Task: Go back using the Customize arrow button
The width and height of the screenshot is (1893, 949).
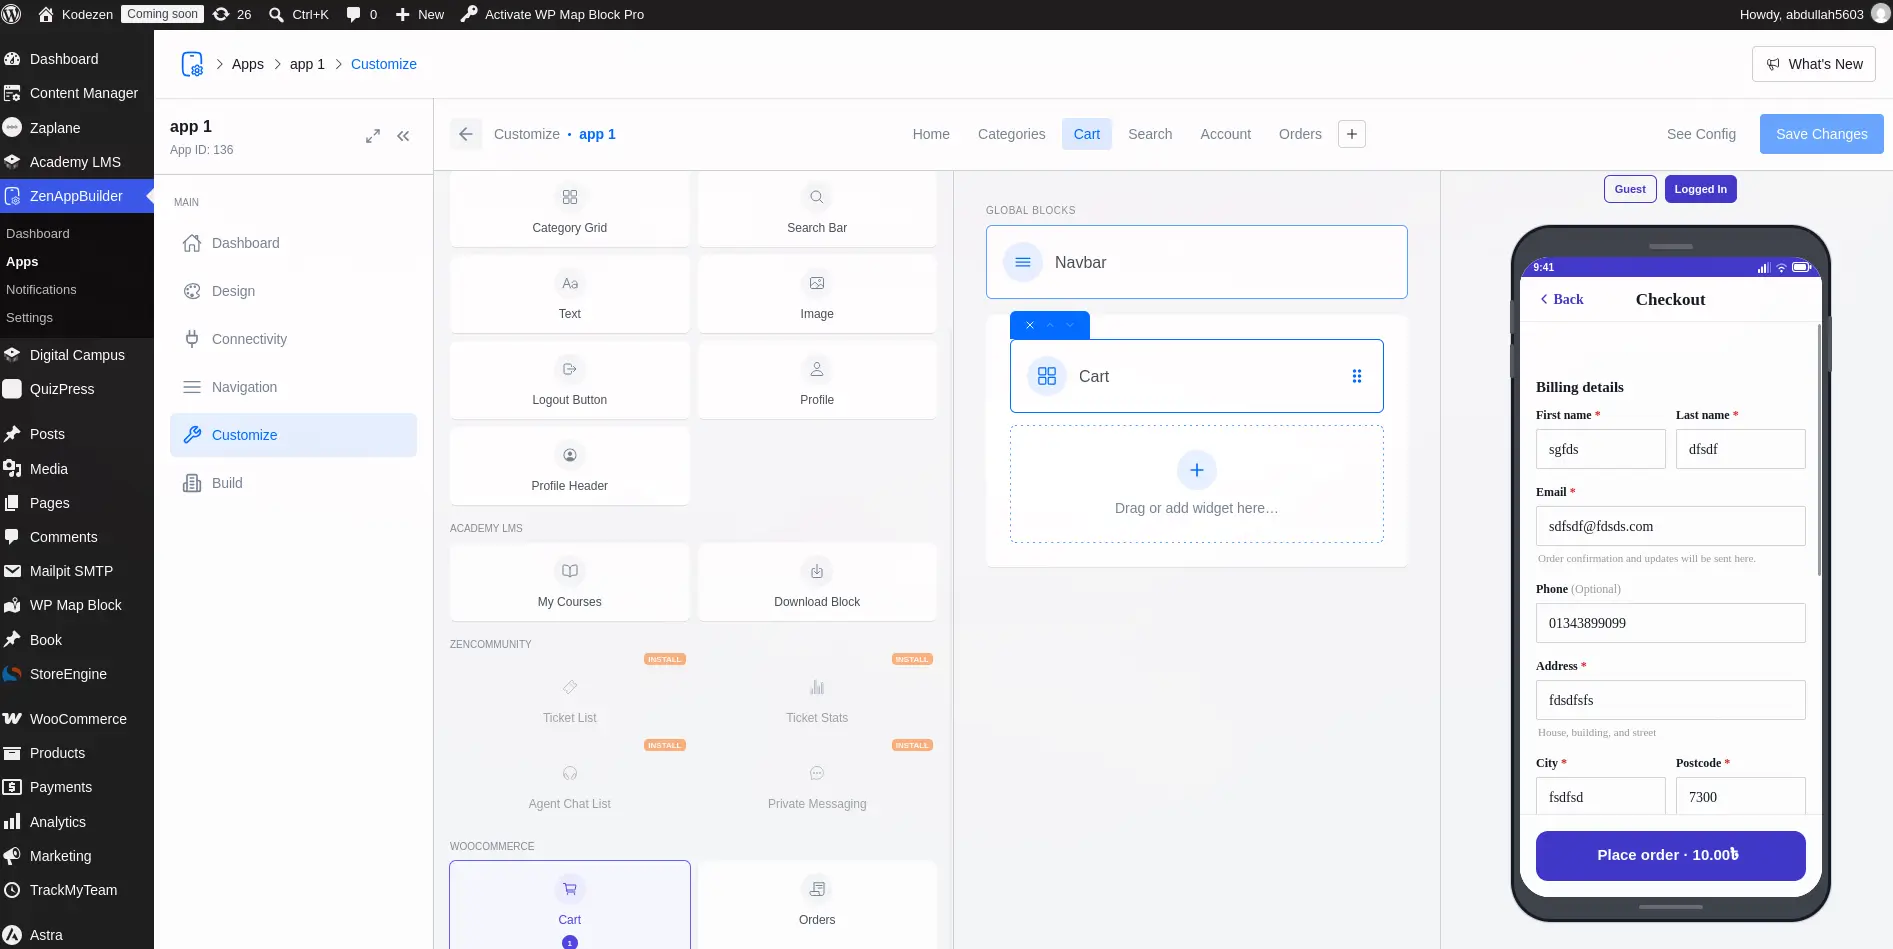Action: click(x=466, y=134)
